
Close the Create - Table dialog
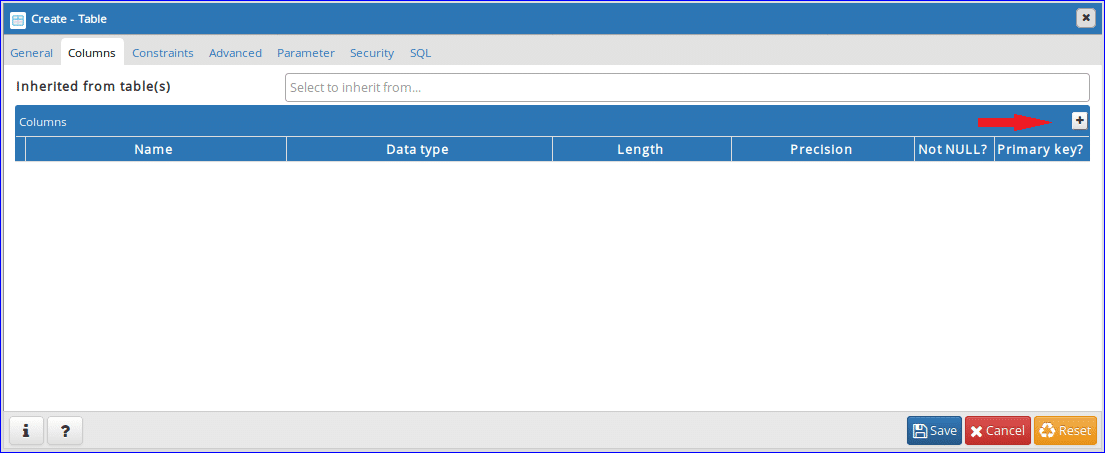[x=1085, y=18]
